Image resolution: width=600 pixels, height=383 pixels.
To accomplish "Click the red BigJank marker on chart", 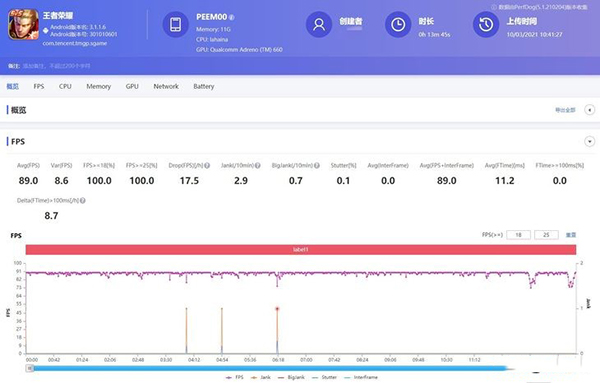I will pyautogui.click(x=277, y=309).
